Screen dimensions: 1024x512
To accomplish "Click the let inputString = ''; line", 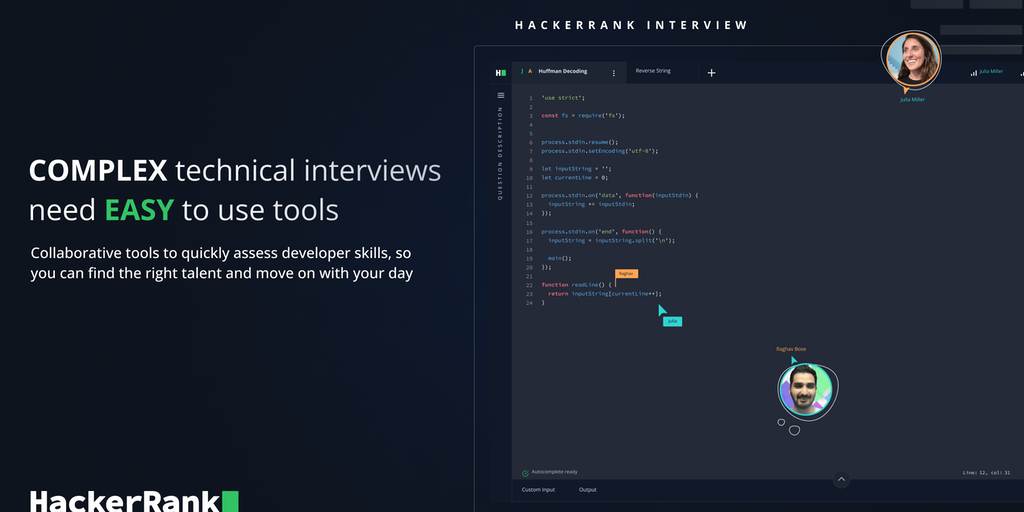I will 576,168.
